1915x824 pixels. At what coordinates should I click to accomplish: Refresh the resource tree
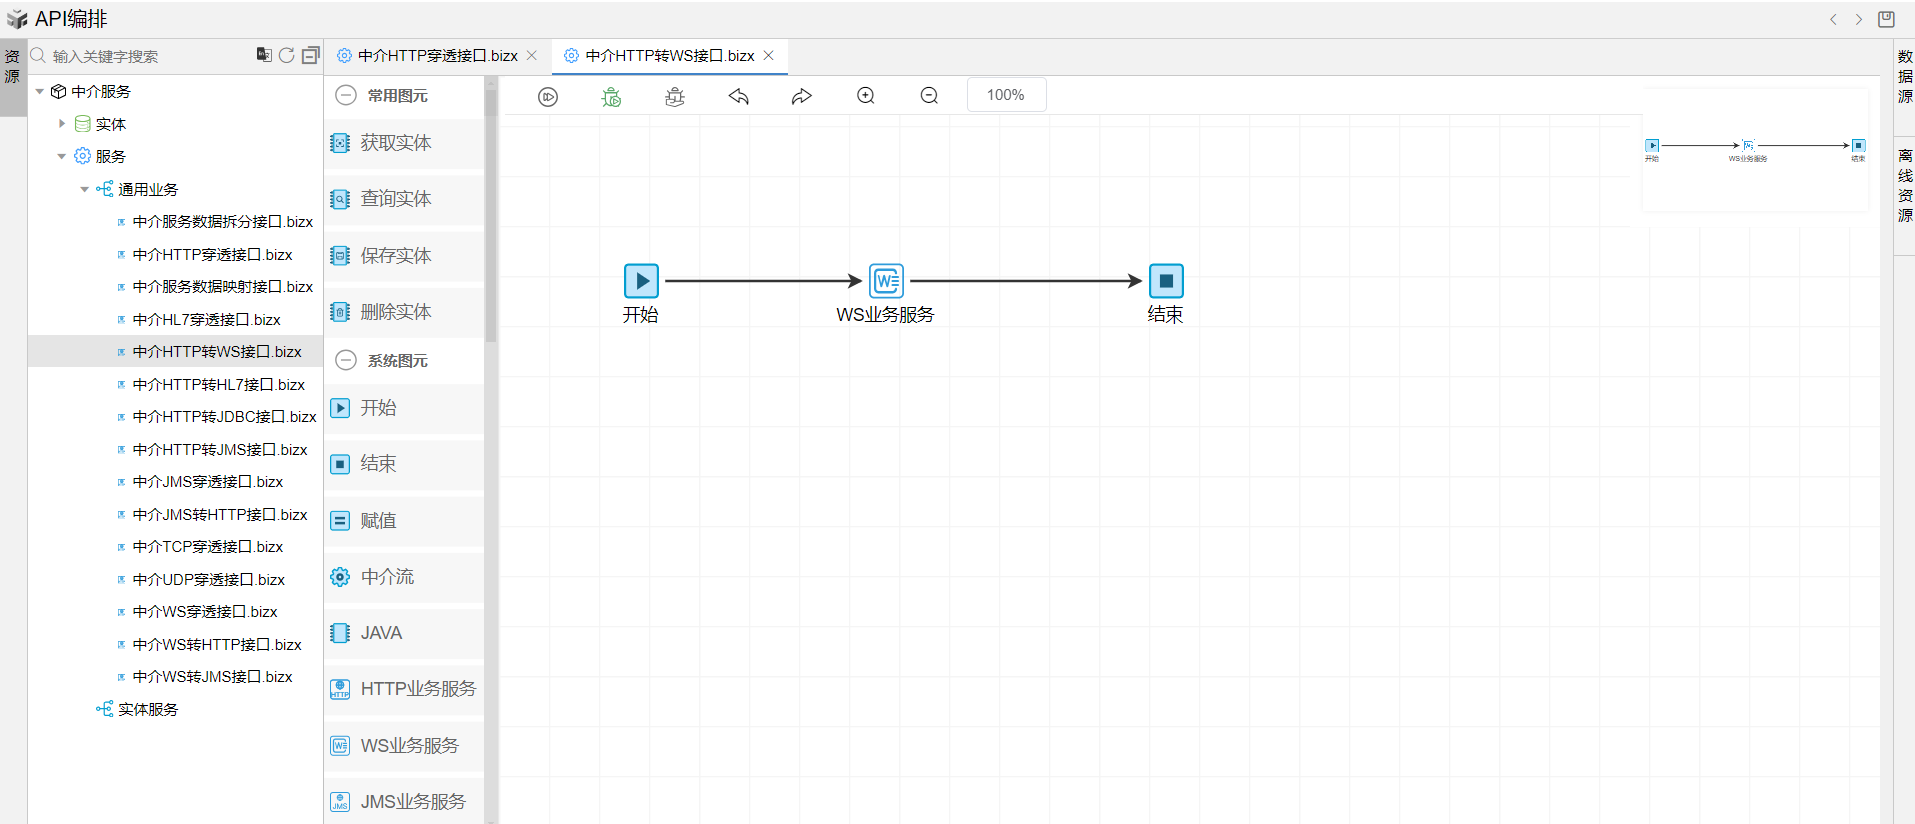[287, 55]
